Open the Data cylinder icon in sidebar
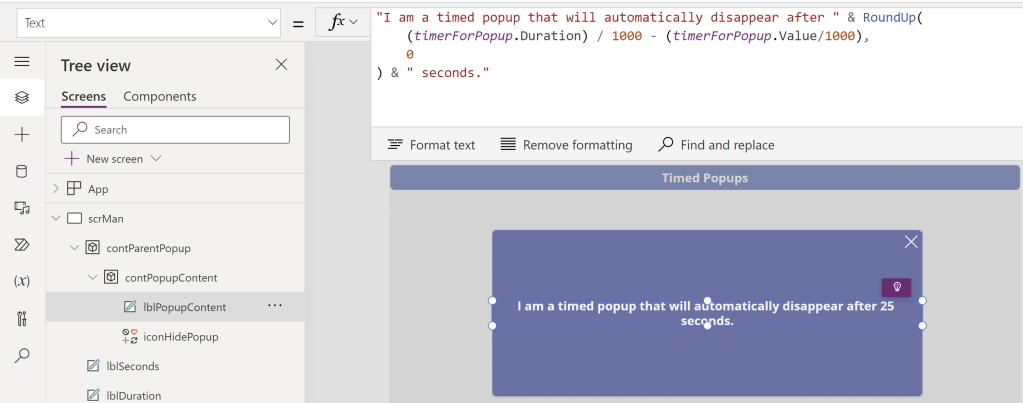 [22, 171]
